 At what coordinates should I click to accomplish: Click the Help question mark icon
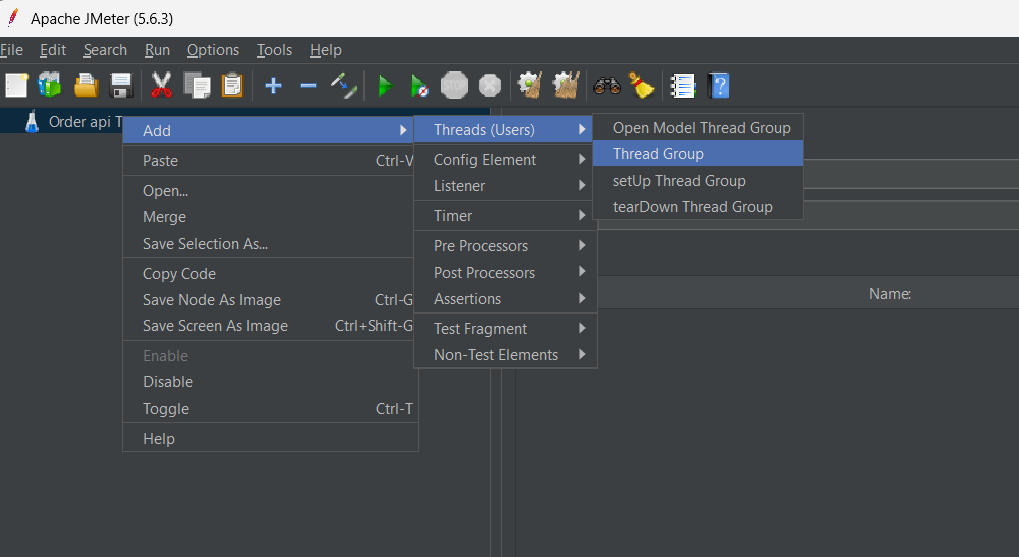pyautogui.click(x=719, y=85)
